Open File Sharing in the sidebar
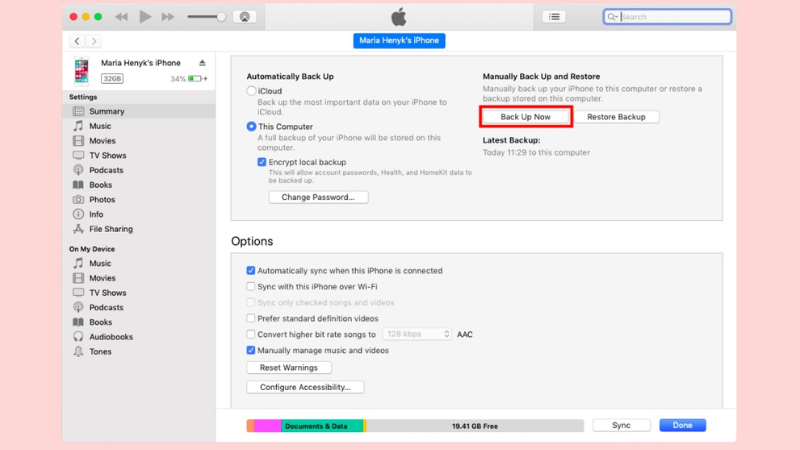This screenshot has height=450, width=800. click(x=139, y=230)
